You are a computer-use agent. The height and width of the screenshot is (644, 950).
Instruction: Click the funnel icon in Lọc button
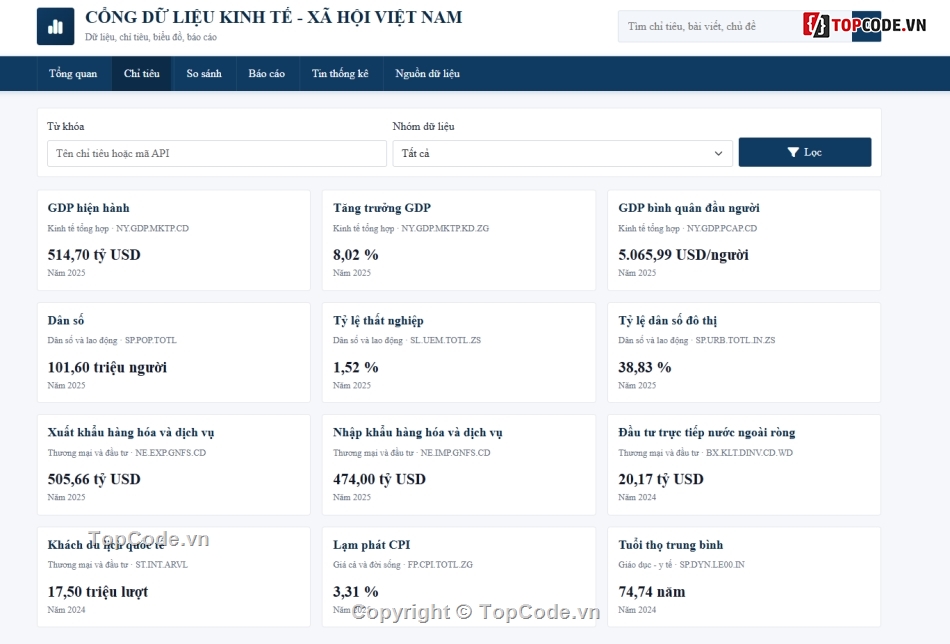[x=793, y=152]
